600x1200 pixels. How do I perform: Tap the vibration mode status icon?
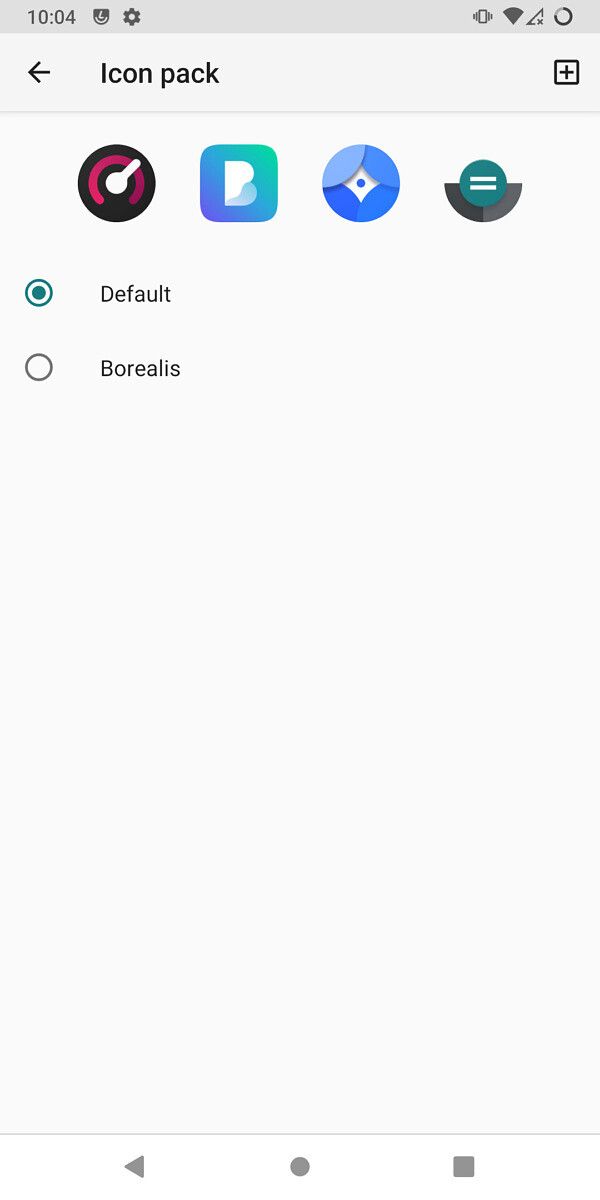484,16
